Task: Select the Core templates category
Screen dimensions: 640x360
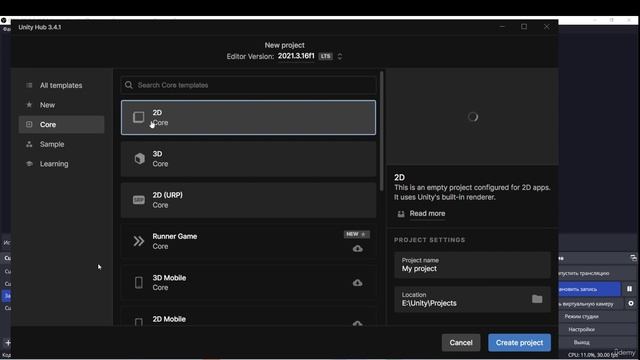Action: tap(61, 124)
